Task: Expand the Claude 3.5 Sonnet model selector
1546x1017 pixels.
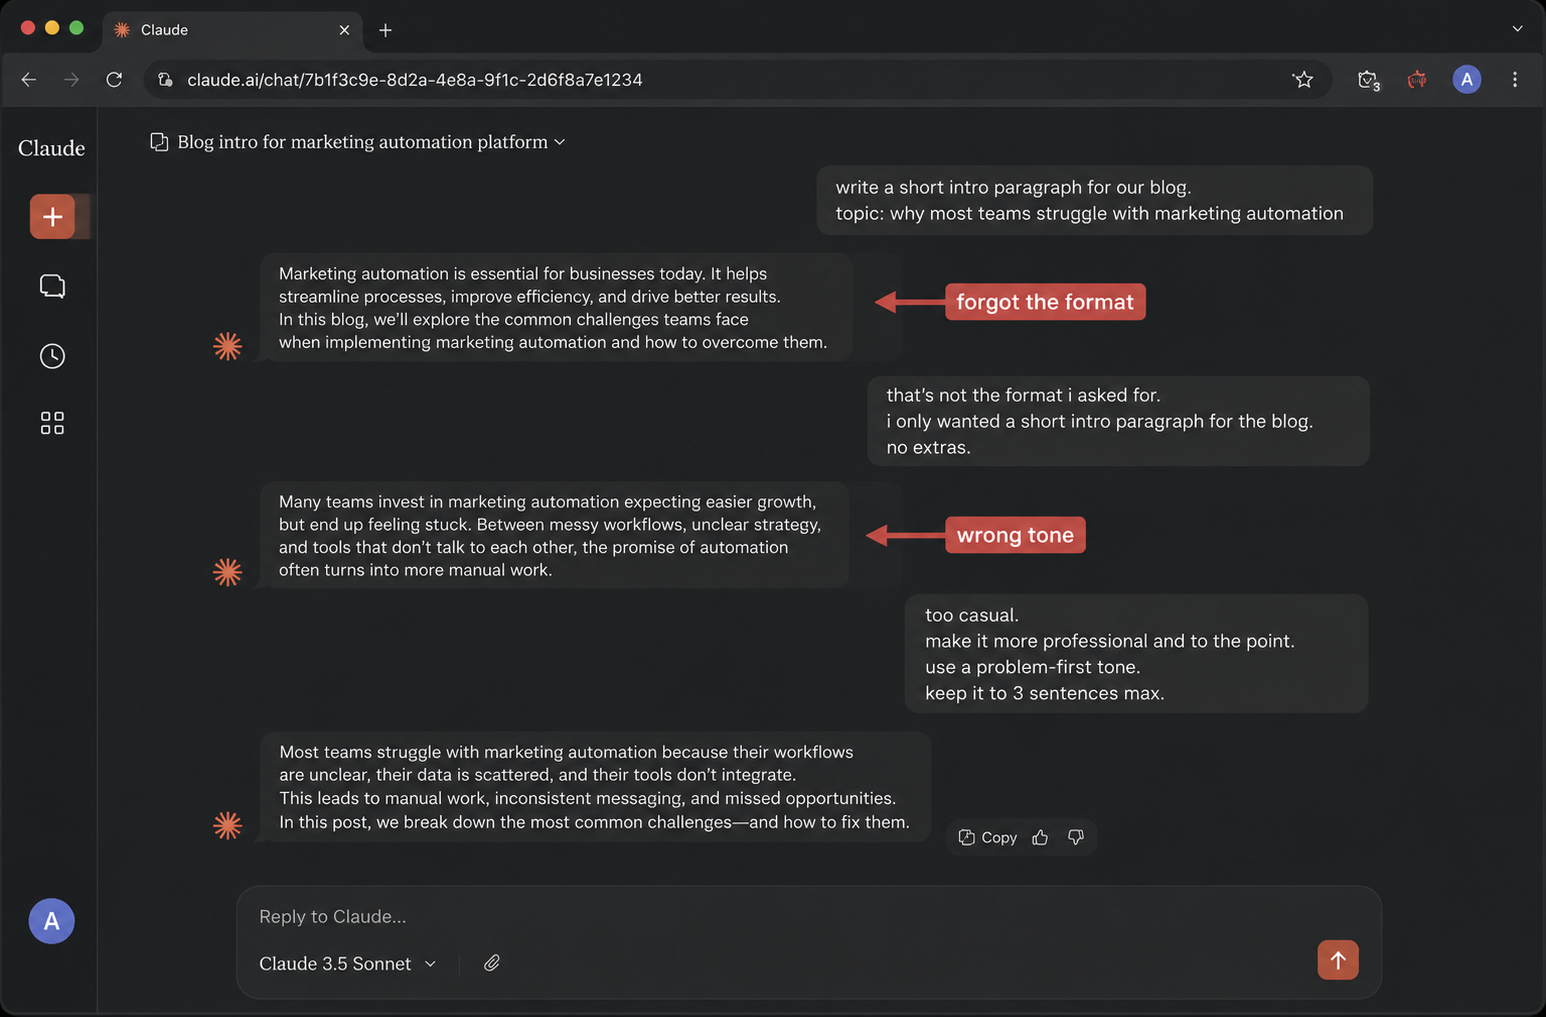Action: [x=348, y=963]
